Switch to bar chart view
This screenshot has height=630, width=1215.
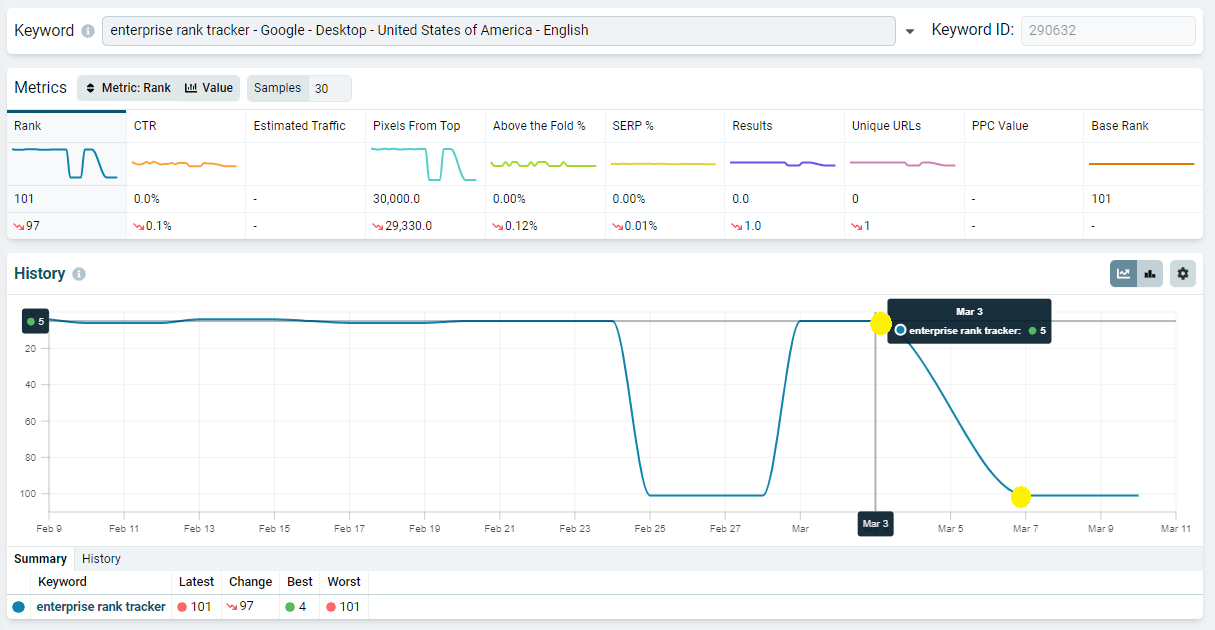point(1150,273)
